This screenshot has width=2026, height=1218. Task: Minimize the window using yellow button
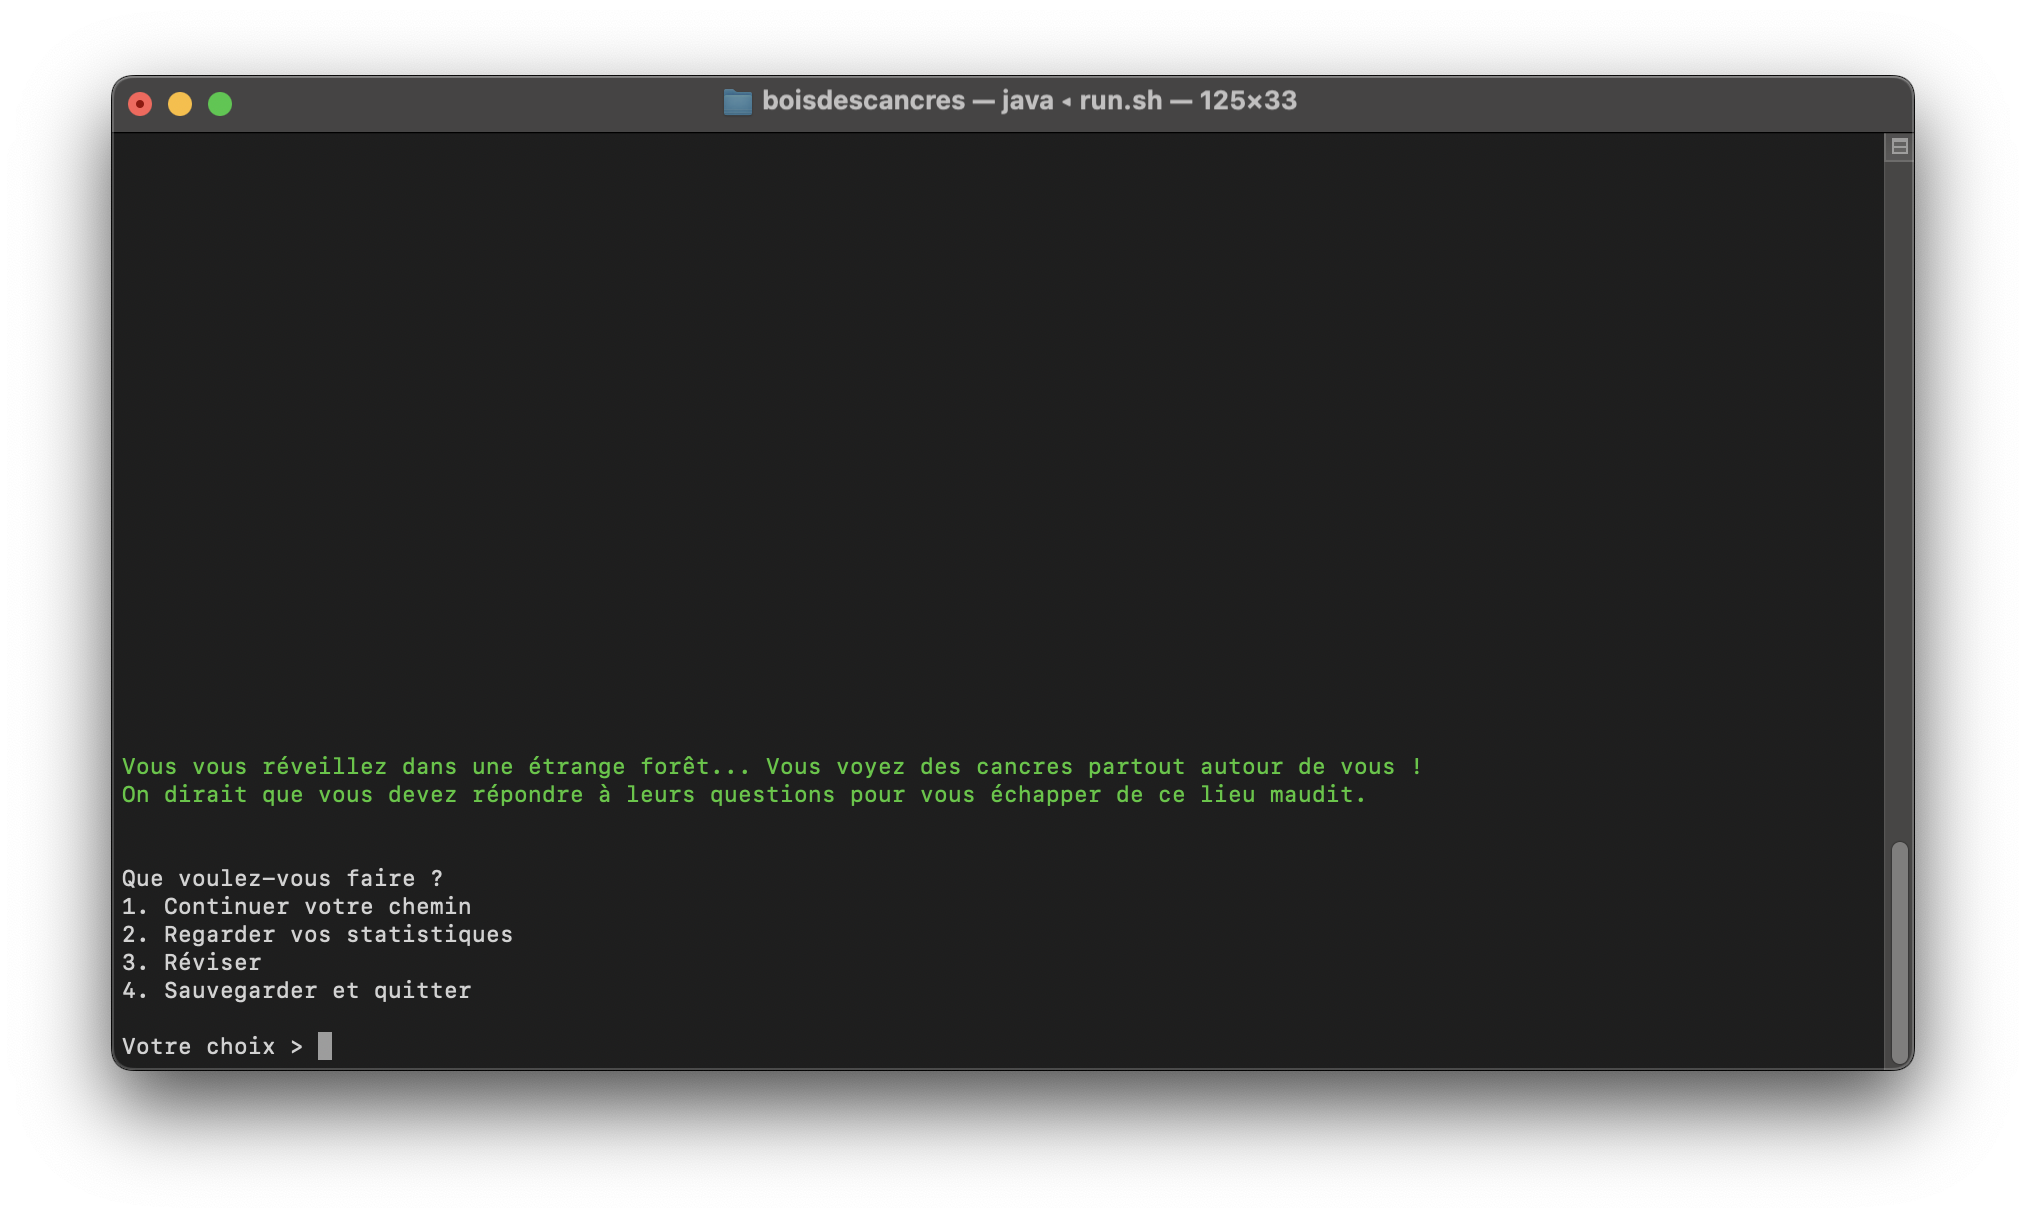coord(180,104)
